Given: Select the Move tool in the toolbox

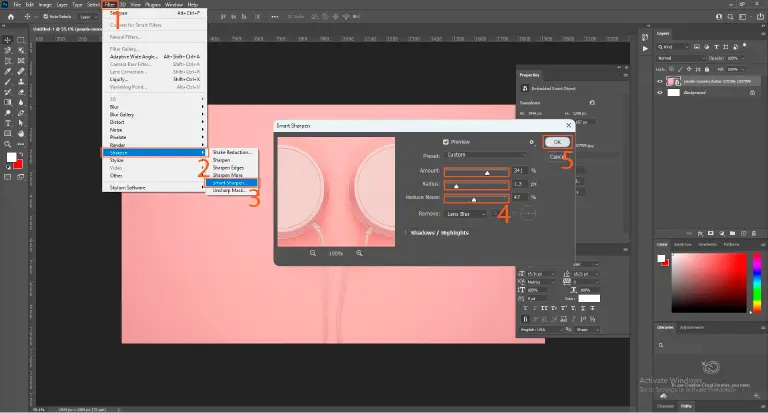Looking at the screenshot, I should 8,40.
